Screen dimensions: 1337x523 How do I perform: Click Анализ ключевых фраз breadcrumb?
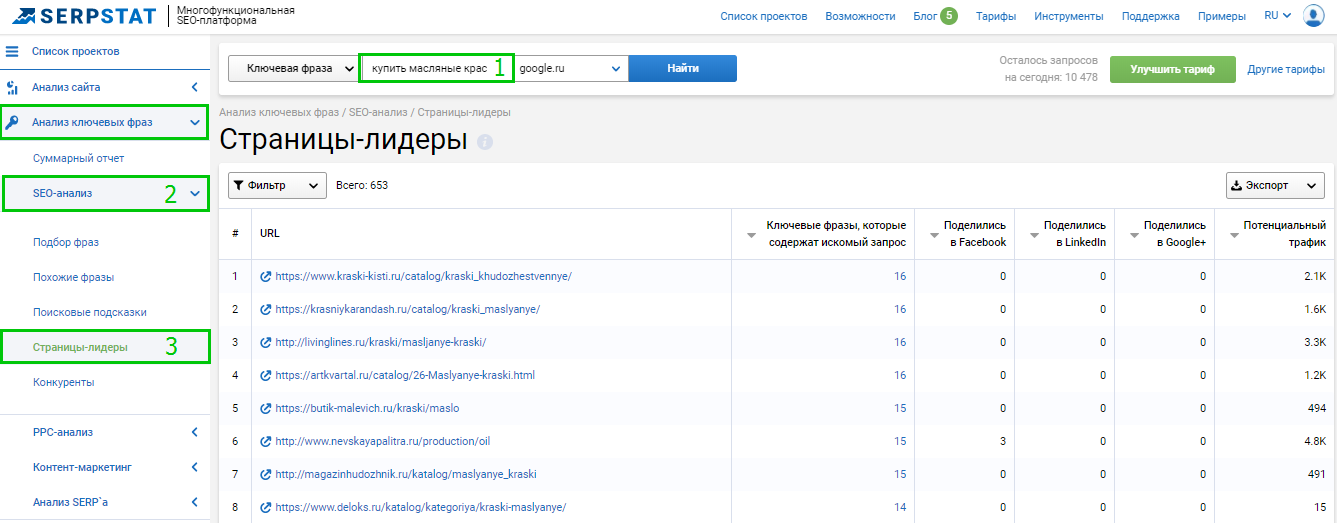279,113
